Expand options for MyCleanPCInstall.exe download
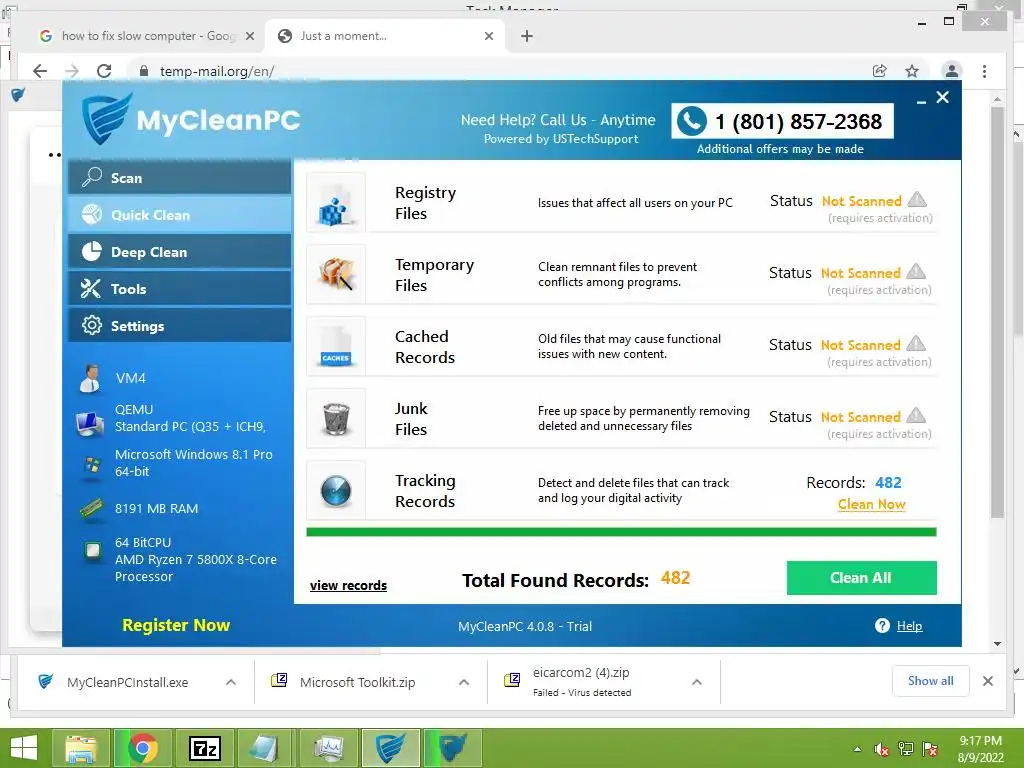Screen dimensions: 1024x768 (231, 682)
